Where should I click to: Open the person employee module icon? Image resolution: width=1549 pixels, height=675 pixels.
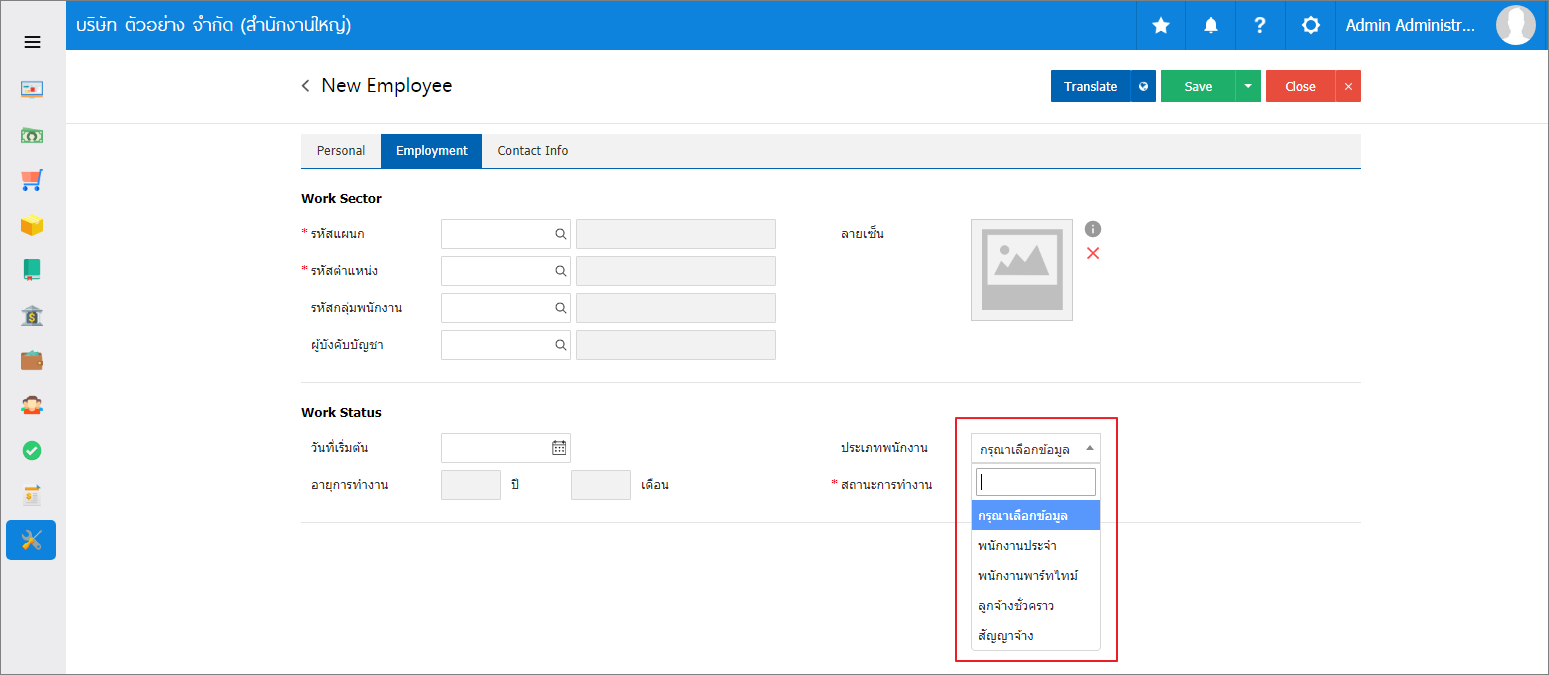coord(32,405)
